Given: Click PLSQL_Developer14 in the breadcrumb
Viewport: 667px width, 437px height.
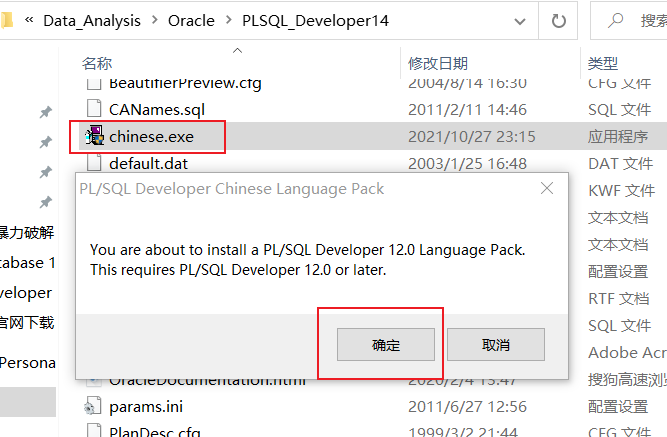Looking at the screenshot, I should click(315, 21).
